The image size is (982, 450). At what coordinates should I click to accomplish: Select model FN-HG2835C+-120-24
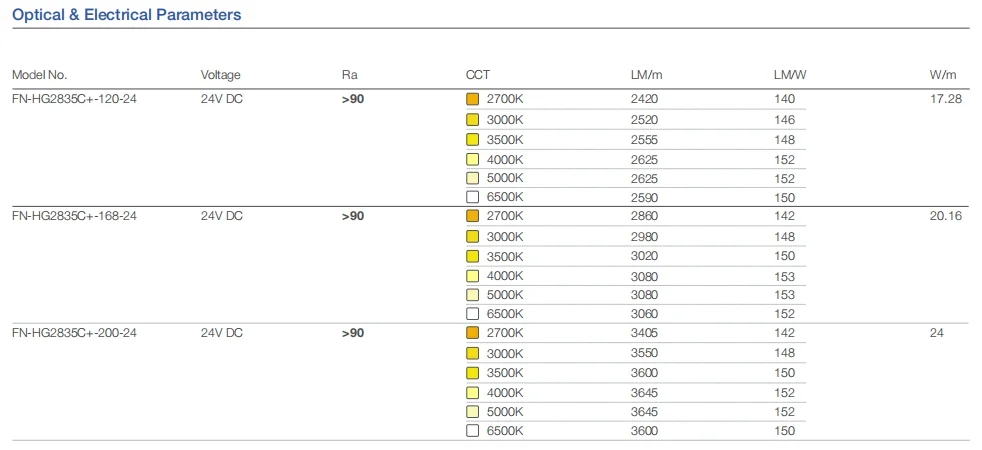[74, 99]
